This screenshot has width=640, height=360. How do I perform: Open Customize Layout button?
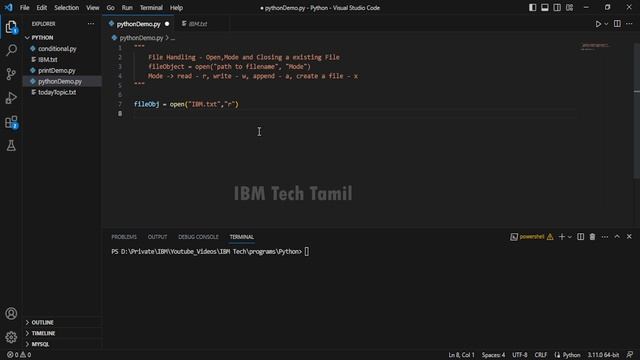click(x=569, y=8)
